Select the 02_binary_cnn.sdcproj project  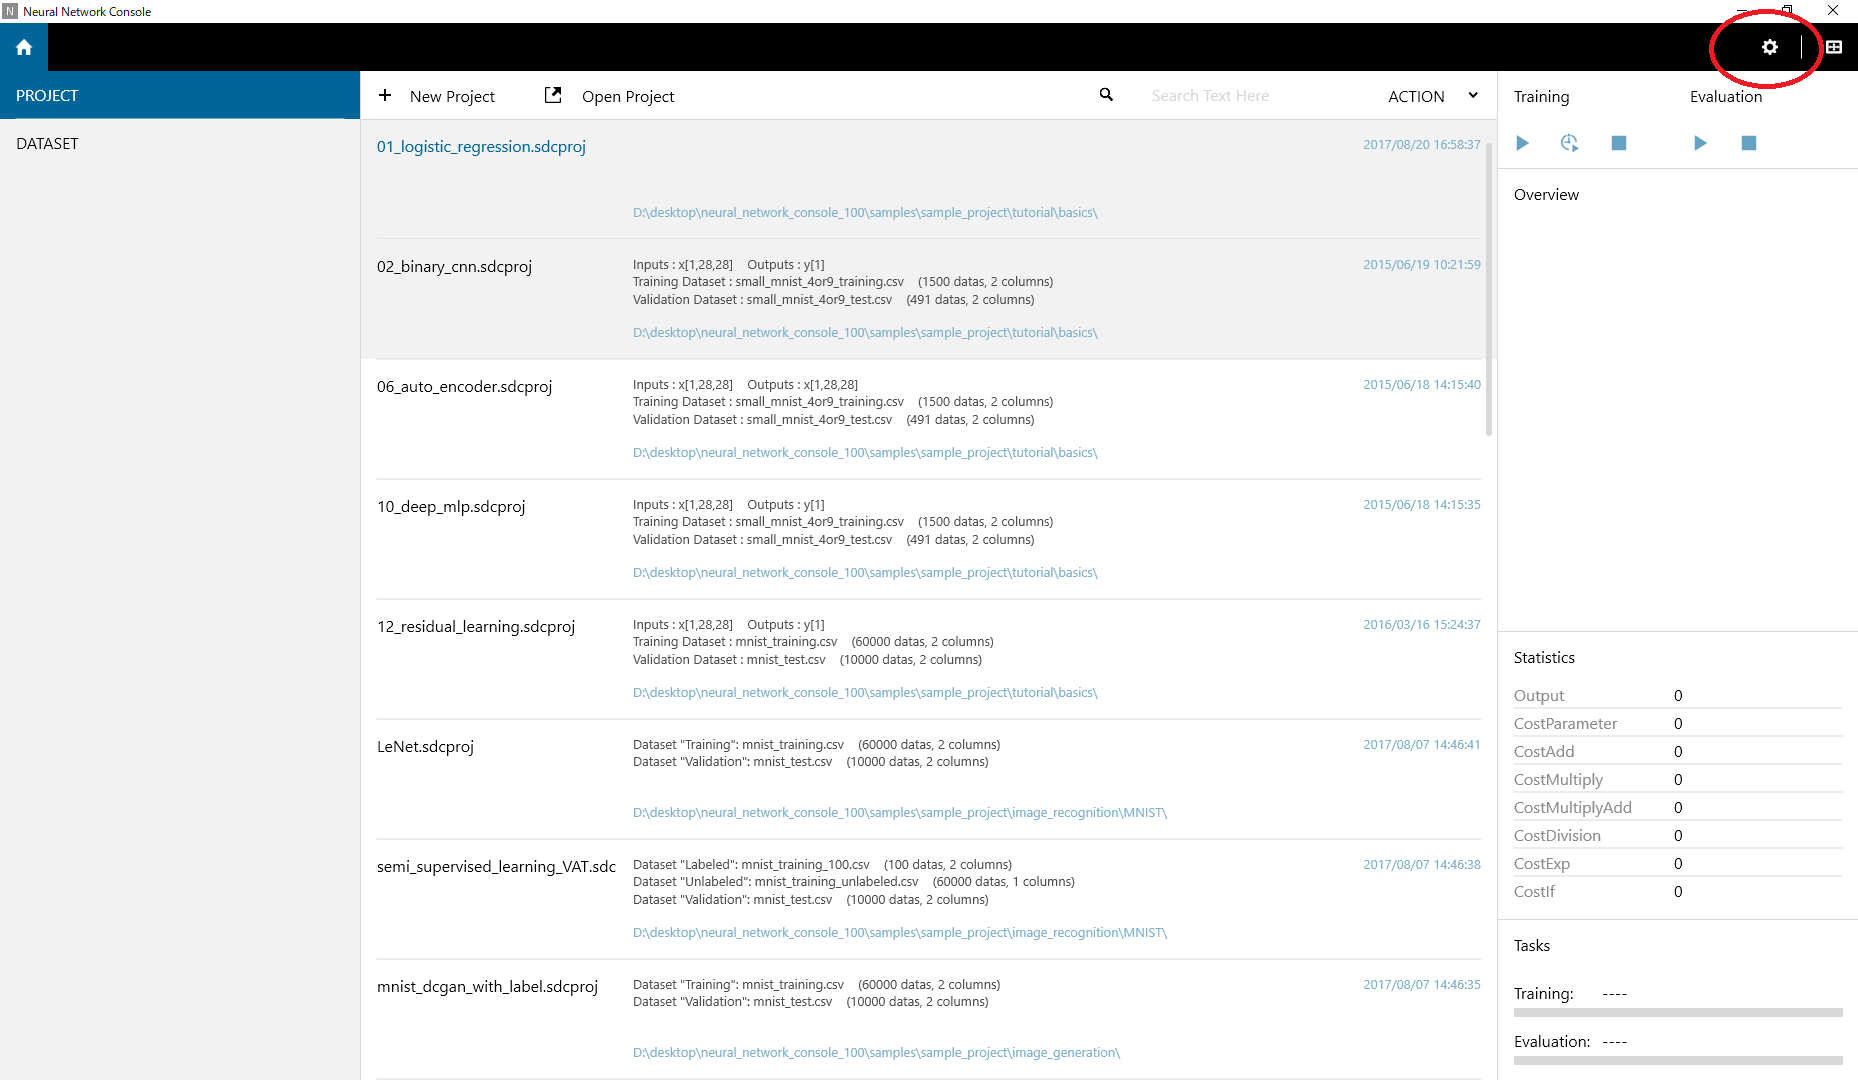pyautogui.click(x=454, y=266)
